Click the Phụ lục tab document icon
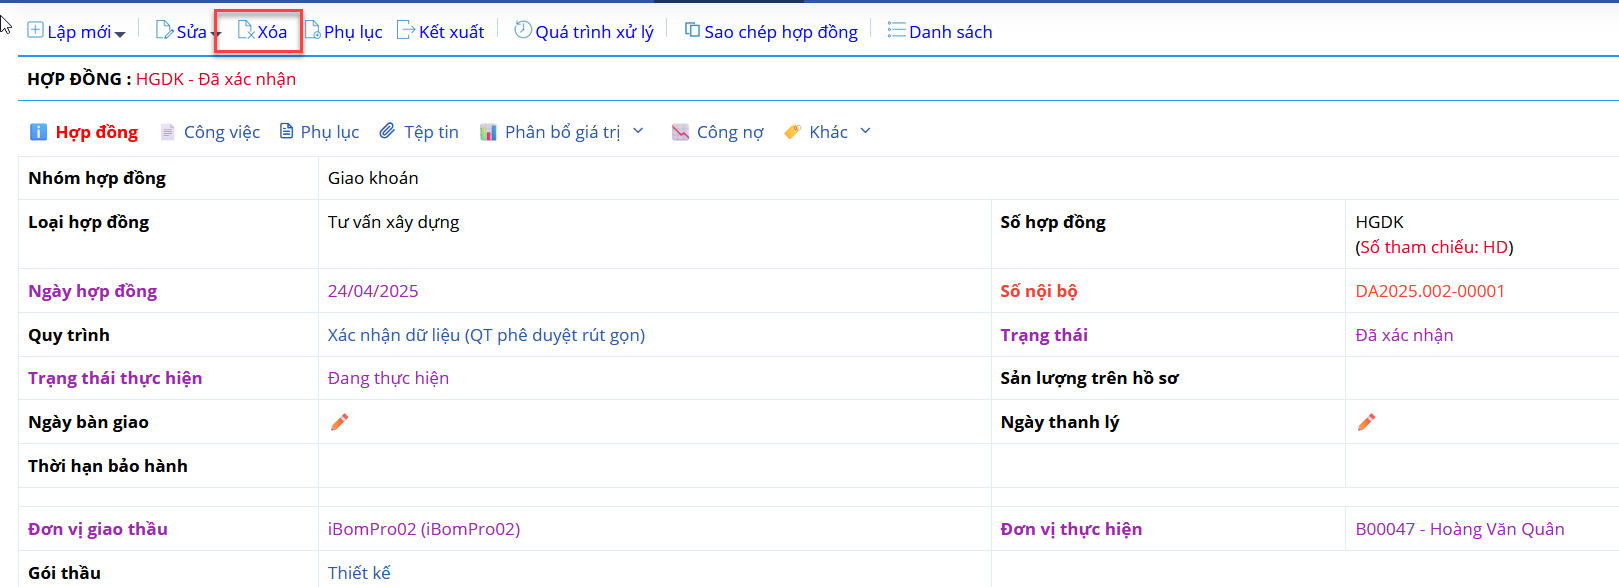This screenshot has width=1619, height=587. pos(287,131)
